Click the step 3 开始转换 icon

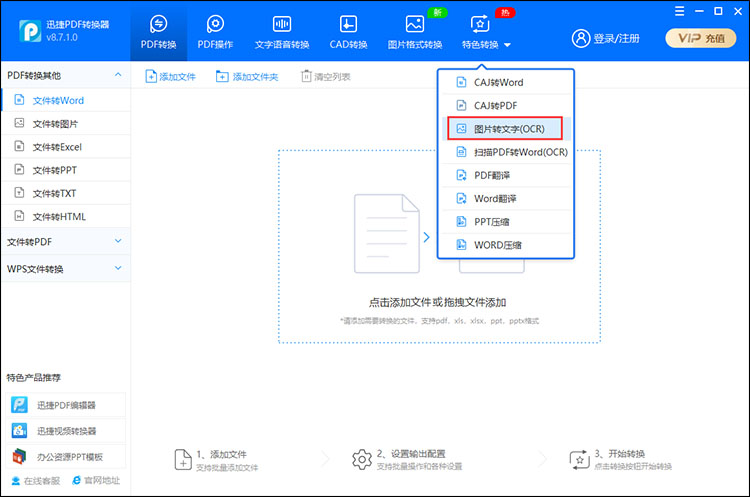tap(579, 460)
